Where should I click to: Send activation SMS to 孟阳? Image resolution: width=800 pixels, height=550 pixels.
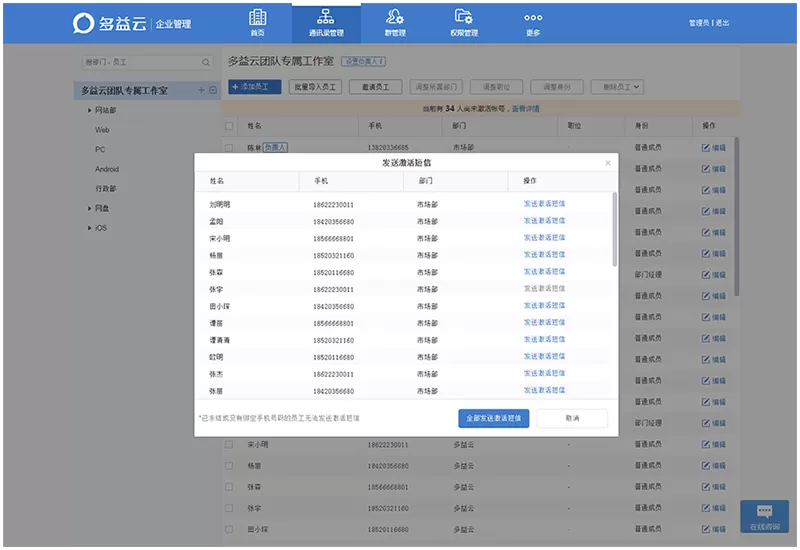[x=544, y=220]
